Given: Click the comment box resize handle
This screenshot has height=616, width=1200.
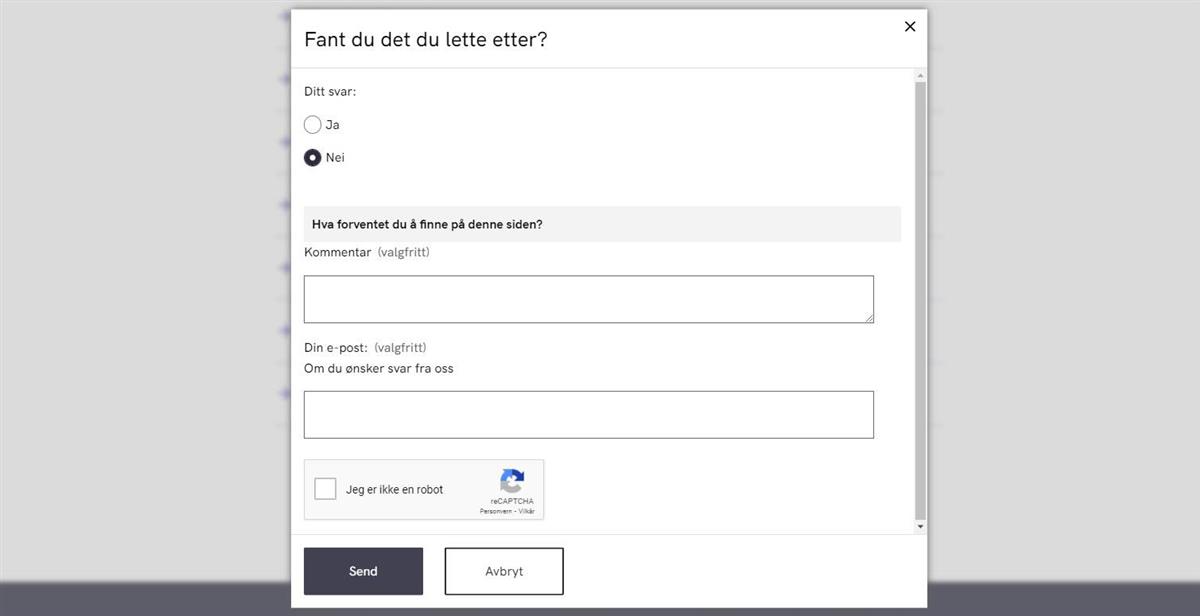Looking at the screenshot, I should click(x=869, y=318).
